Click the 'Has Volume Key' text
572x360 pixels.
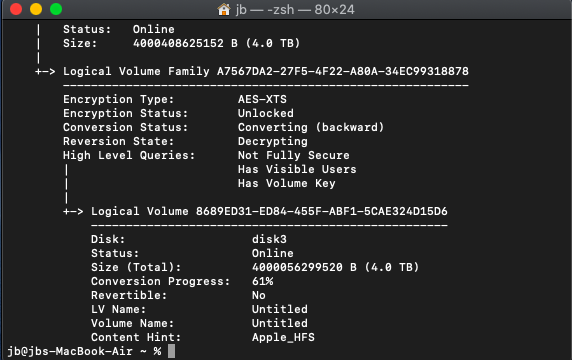286,183
